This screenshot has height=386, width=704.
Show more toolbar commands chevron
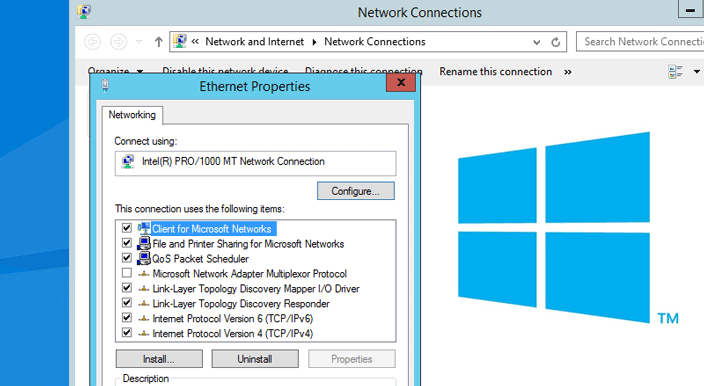568,72
